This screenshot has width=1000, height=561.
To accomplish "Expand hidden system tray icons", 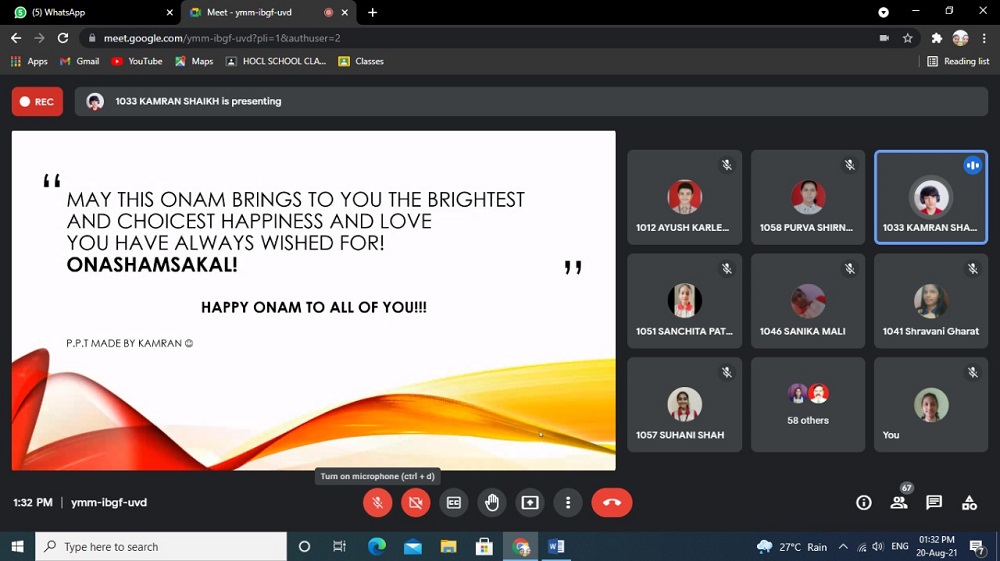I will pyautogui.click(x=843, y=547).
